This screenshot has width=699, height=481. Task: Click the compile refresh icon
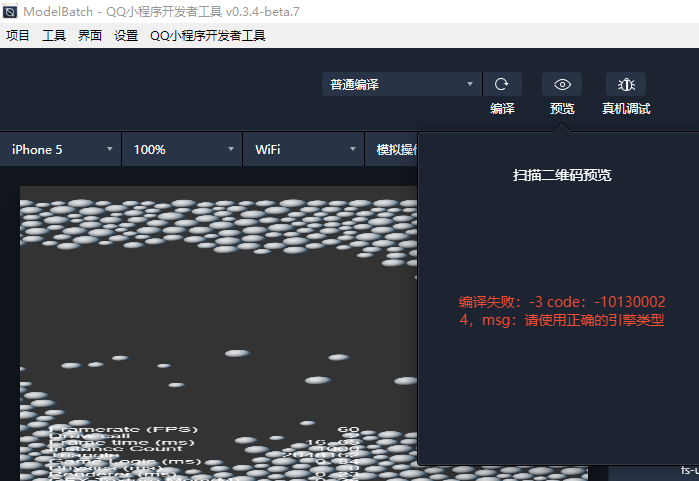(x=502, y=84)
